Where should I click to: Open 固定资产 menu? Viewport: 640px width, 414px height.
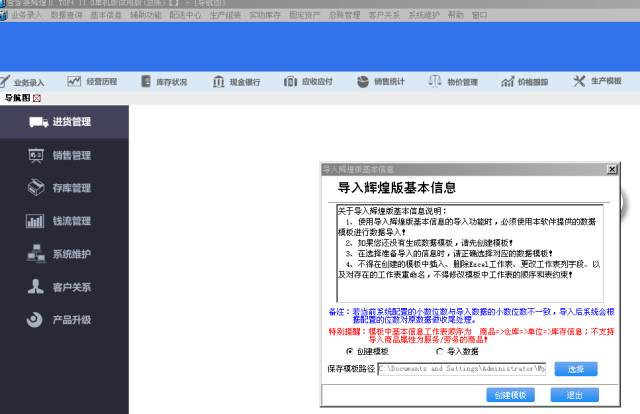[x=304, y=15]
